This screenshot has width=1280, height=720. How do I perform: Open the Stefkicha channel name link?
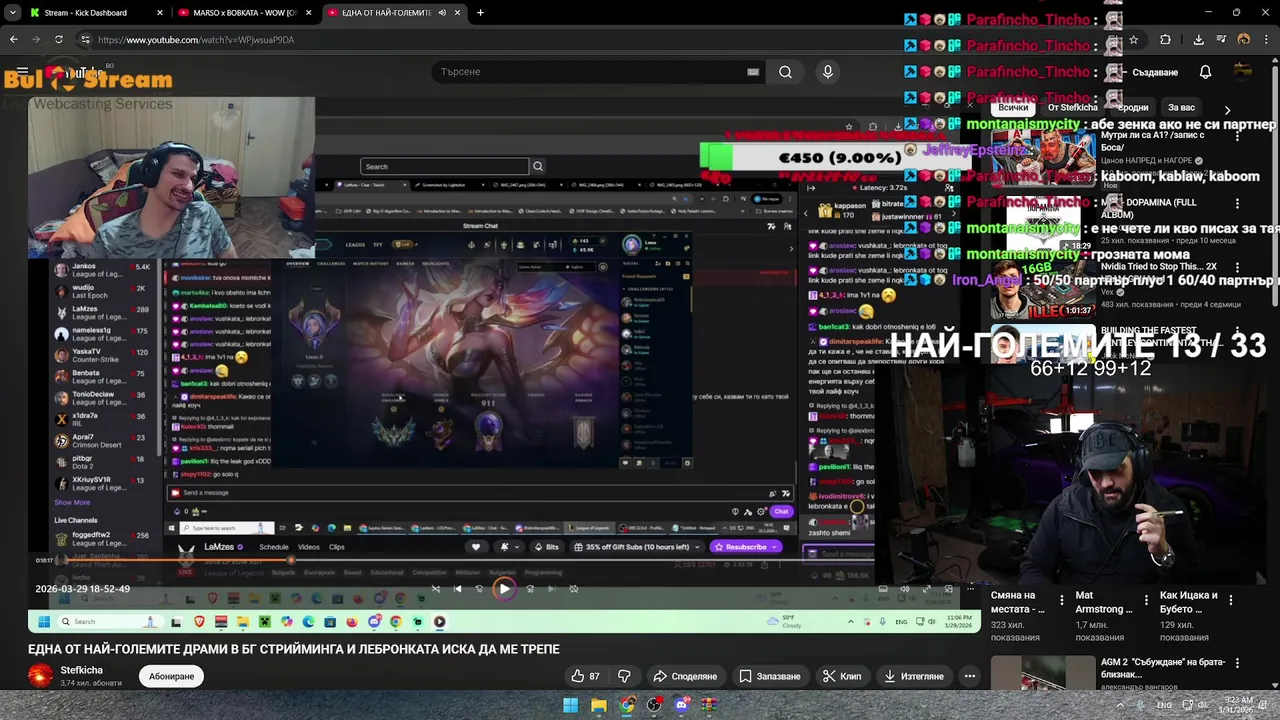(x=81, y=670)
